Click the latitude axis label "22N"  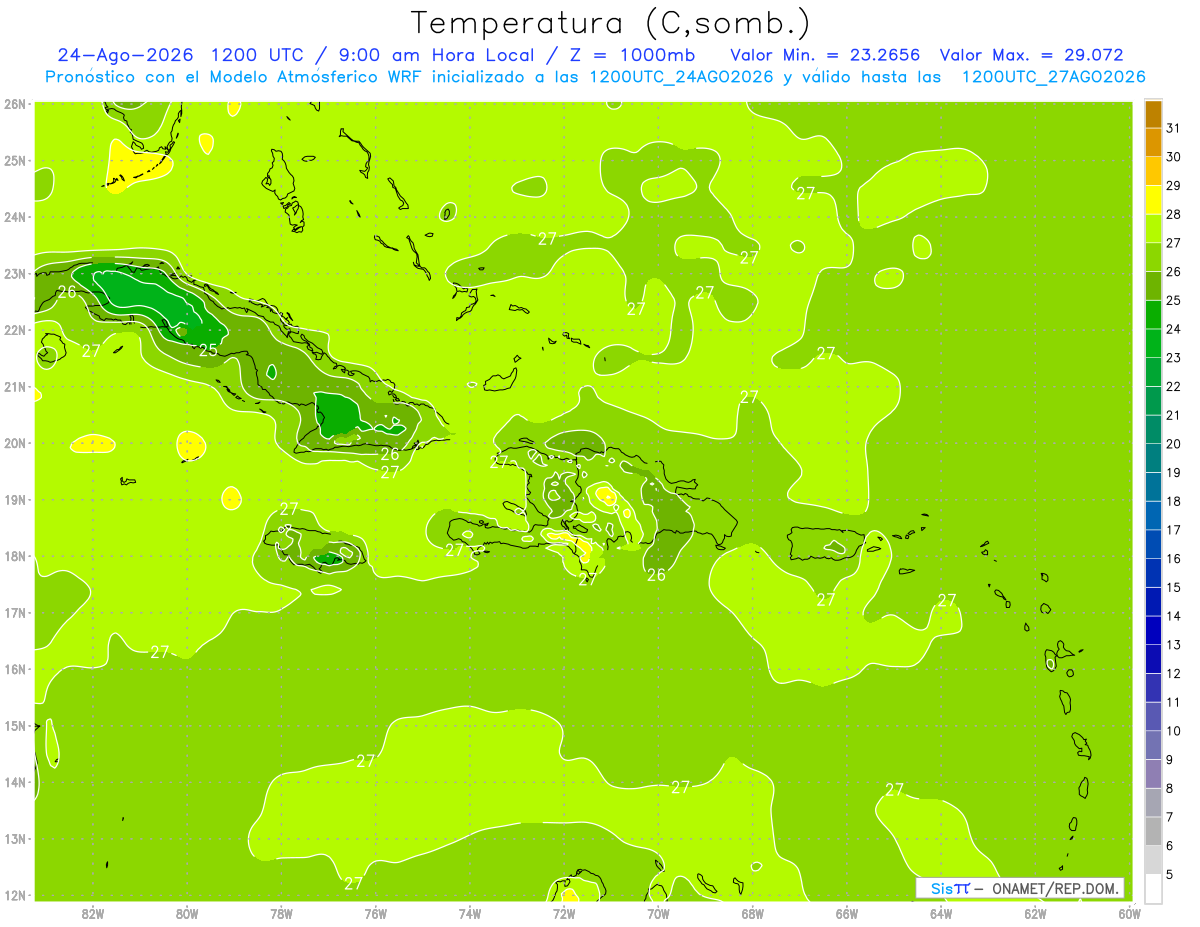click(x=14, y=330)
